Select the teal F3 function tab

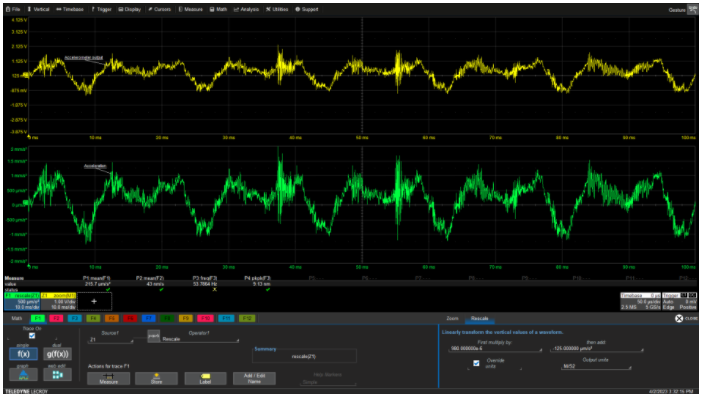pyautogui.click(x=74, y=318)
